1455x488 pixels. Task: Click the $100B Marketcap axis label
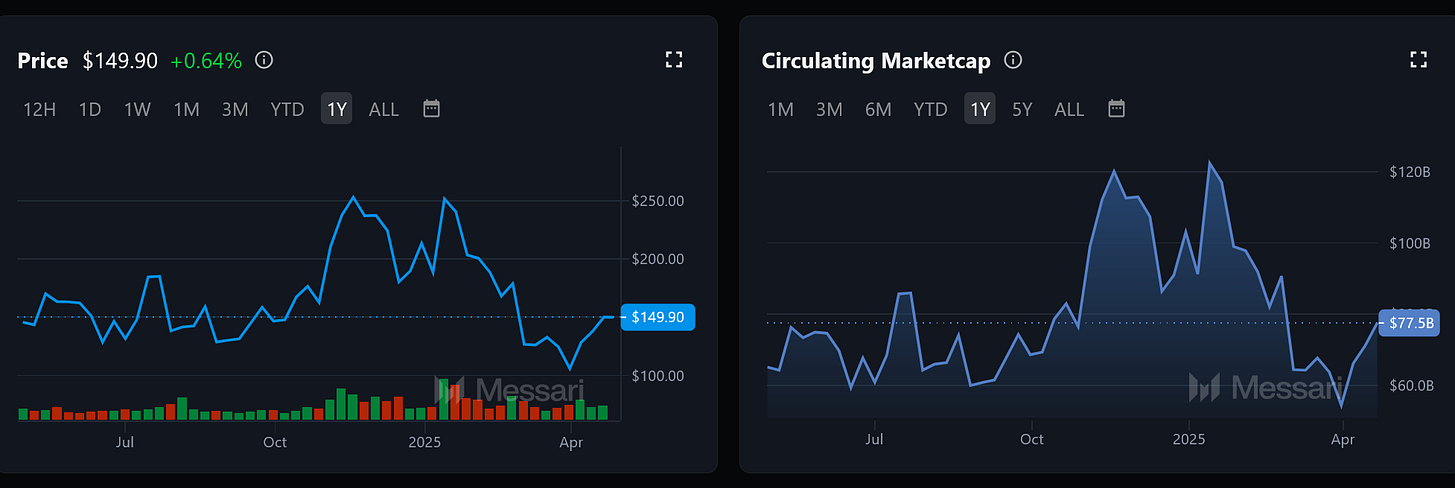pos(1410,243)
